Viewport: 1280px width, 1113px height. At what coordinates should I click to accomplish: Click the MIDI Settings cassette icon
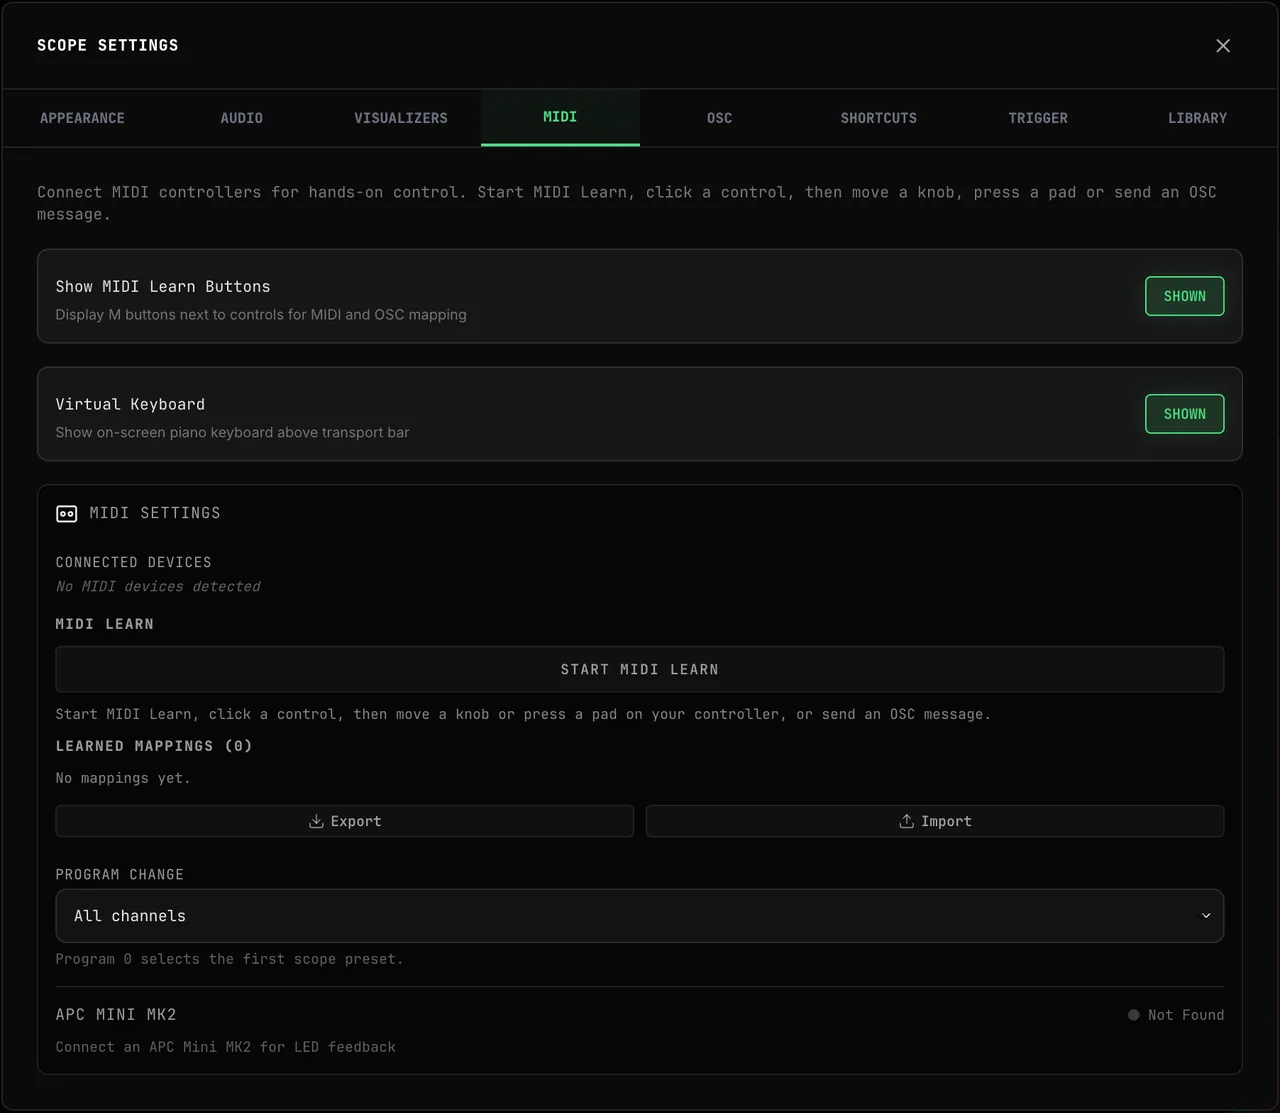click(x=66, y=514)
